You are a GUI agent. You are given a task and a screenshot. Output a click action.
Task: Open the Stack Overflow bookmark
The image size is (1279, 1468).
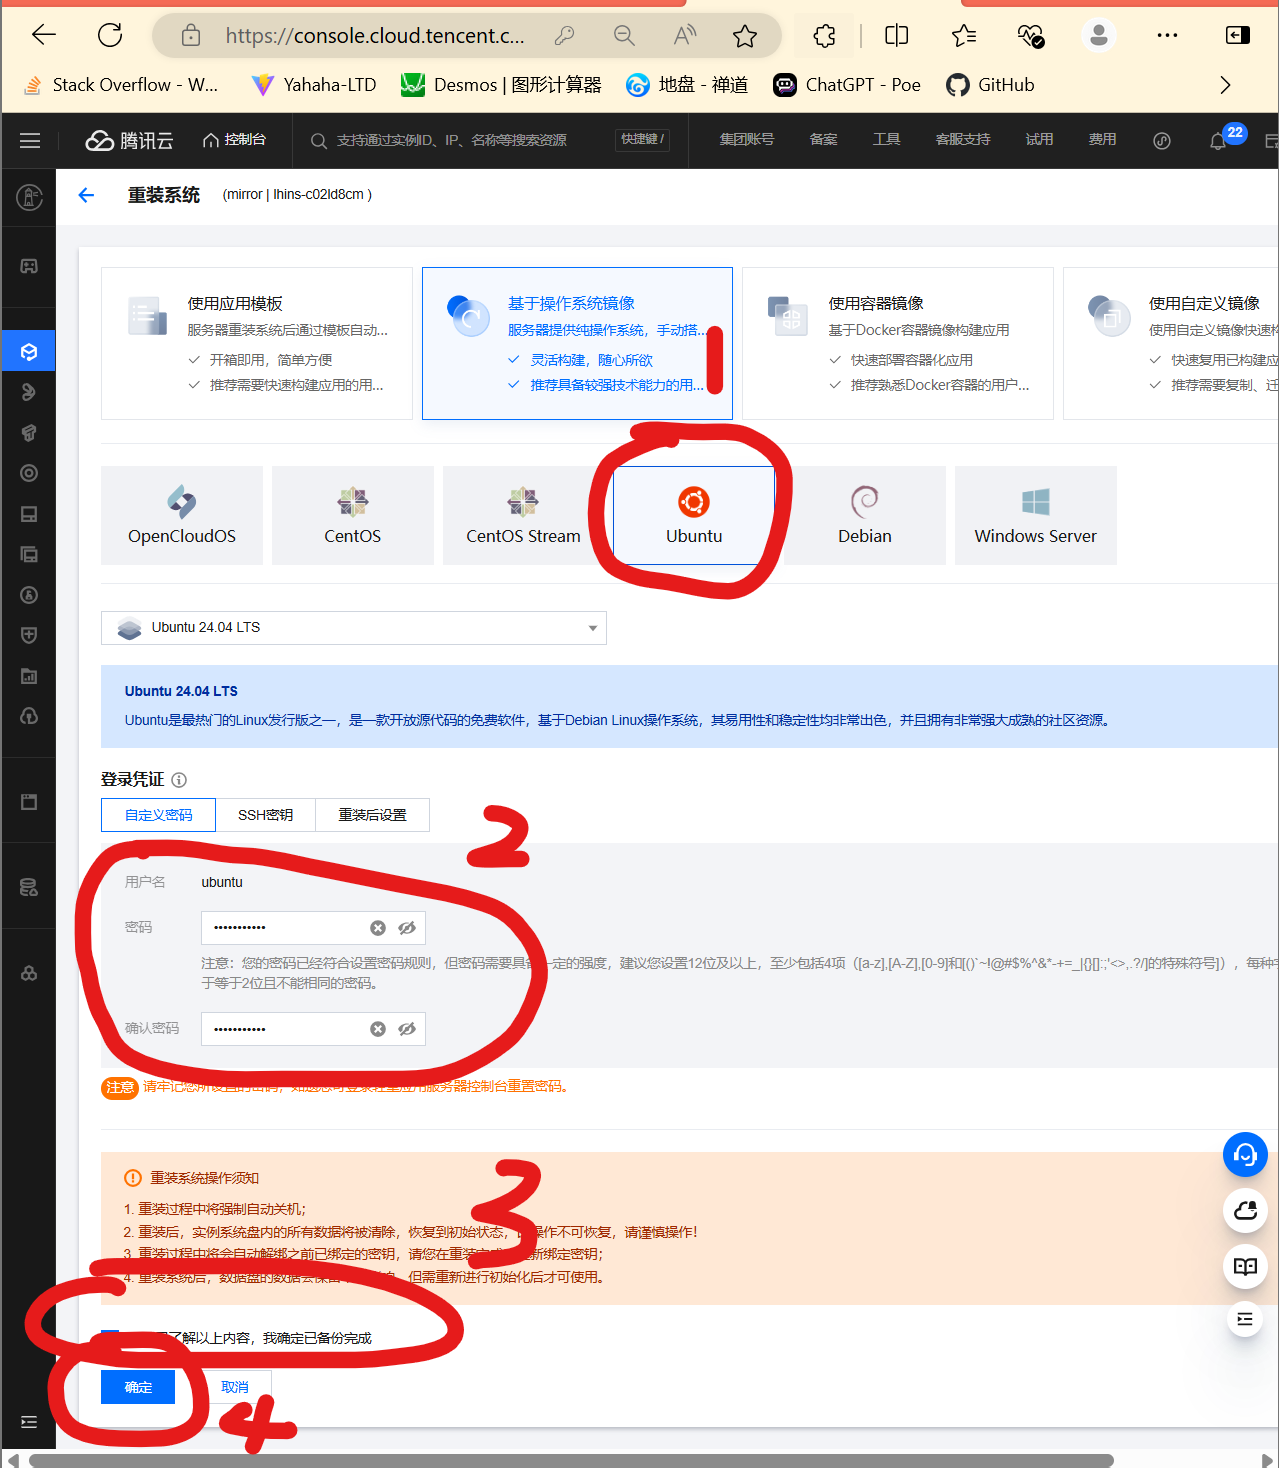point(120,85)
